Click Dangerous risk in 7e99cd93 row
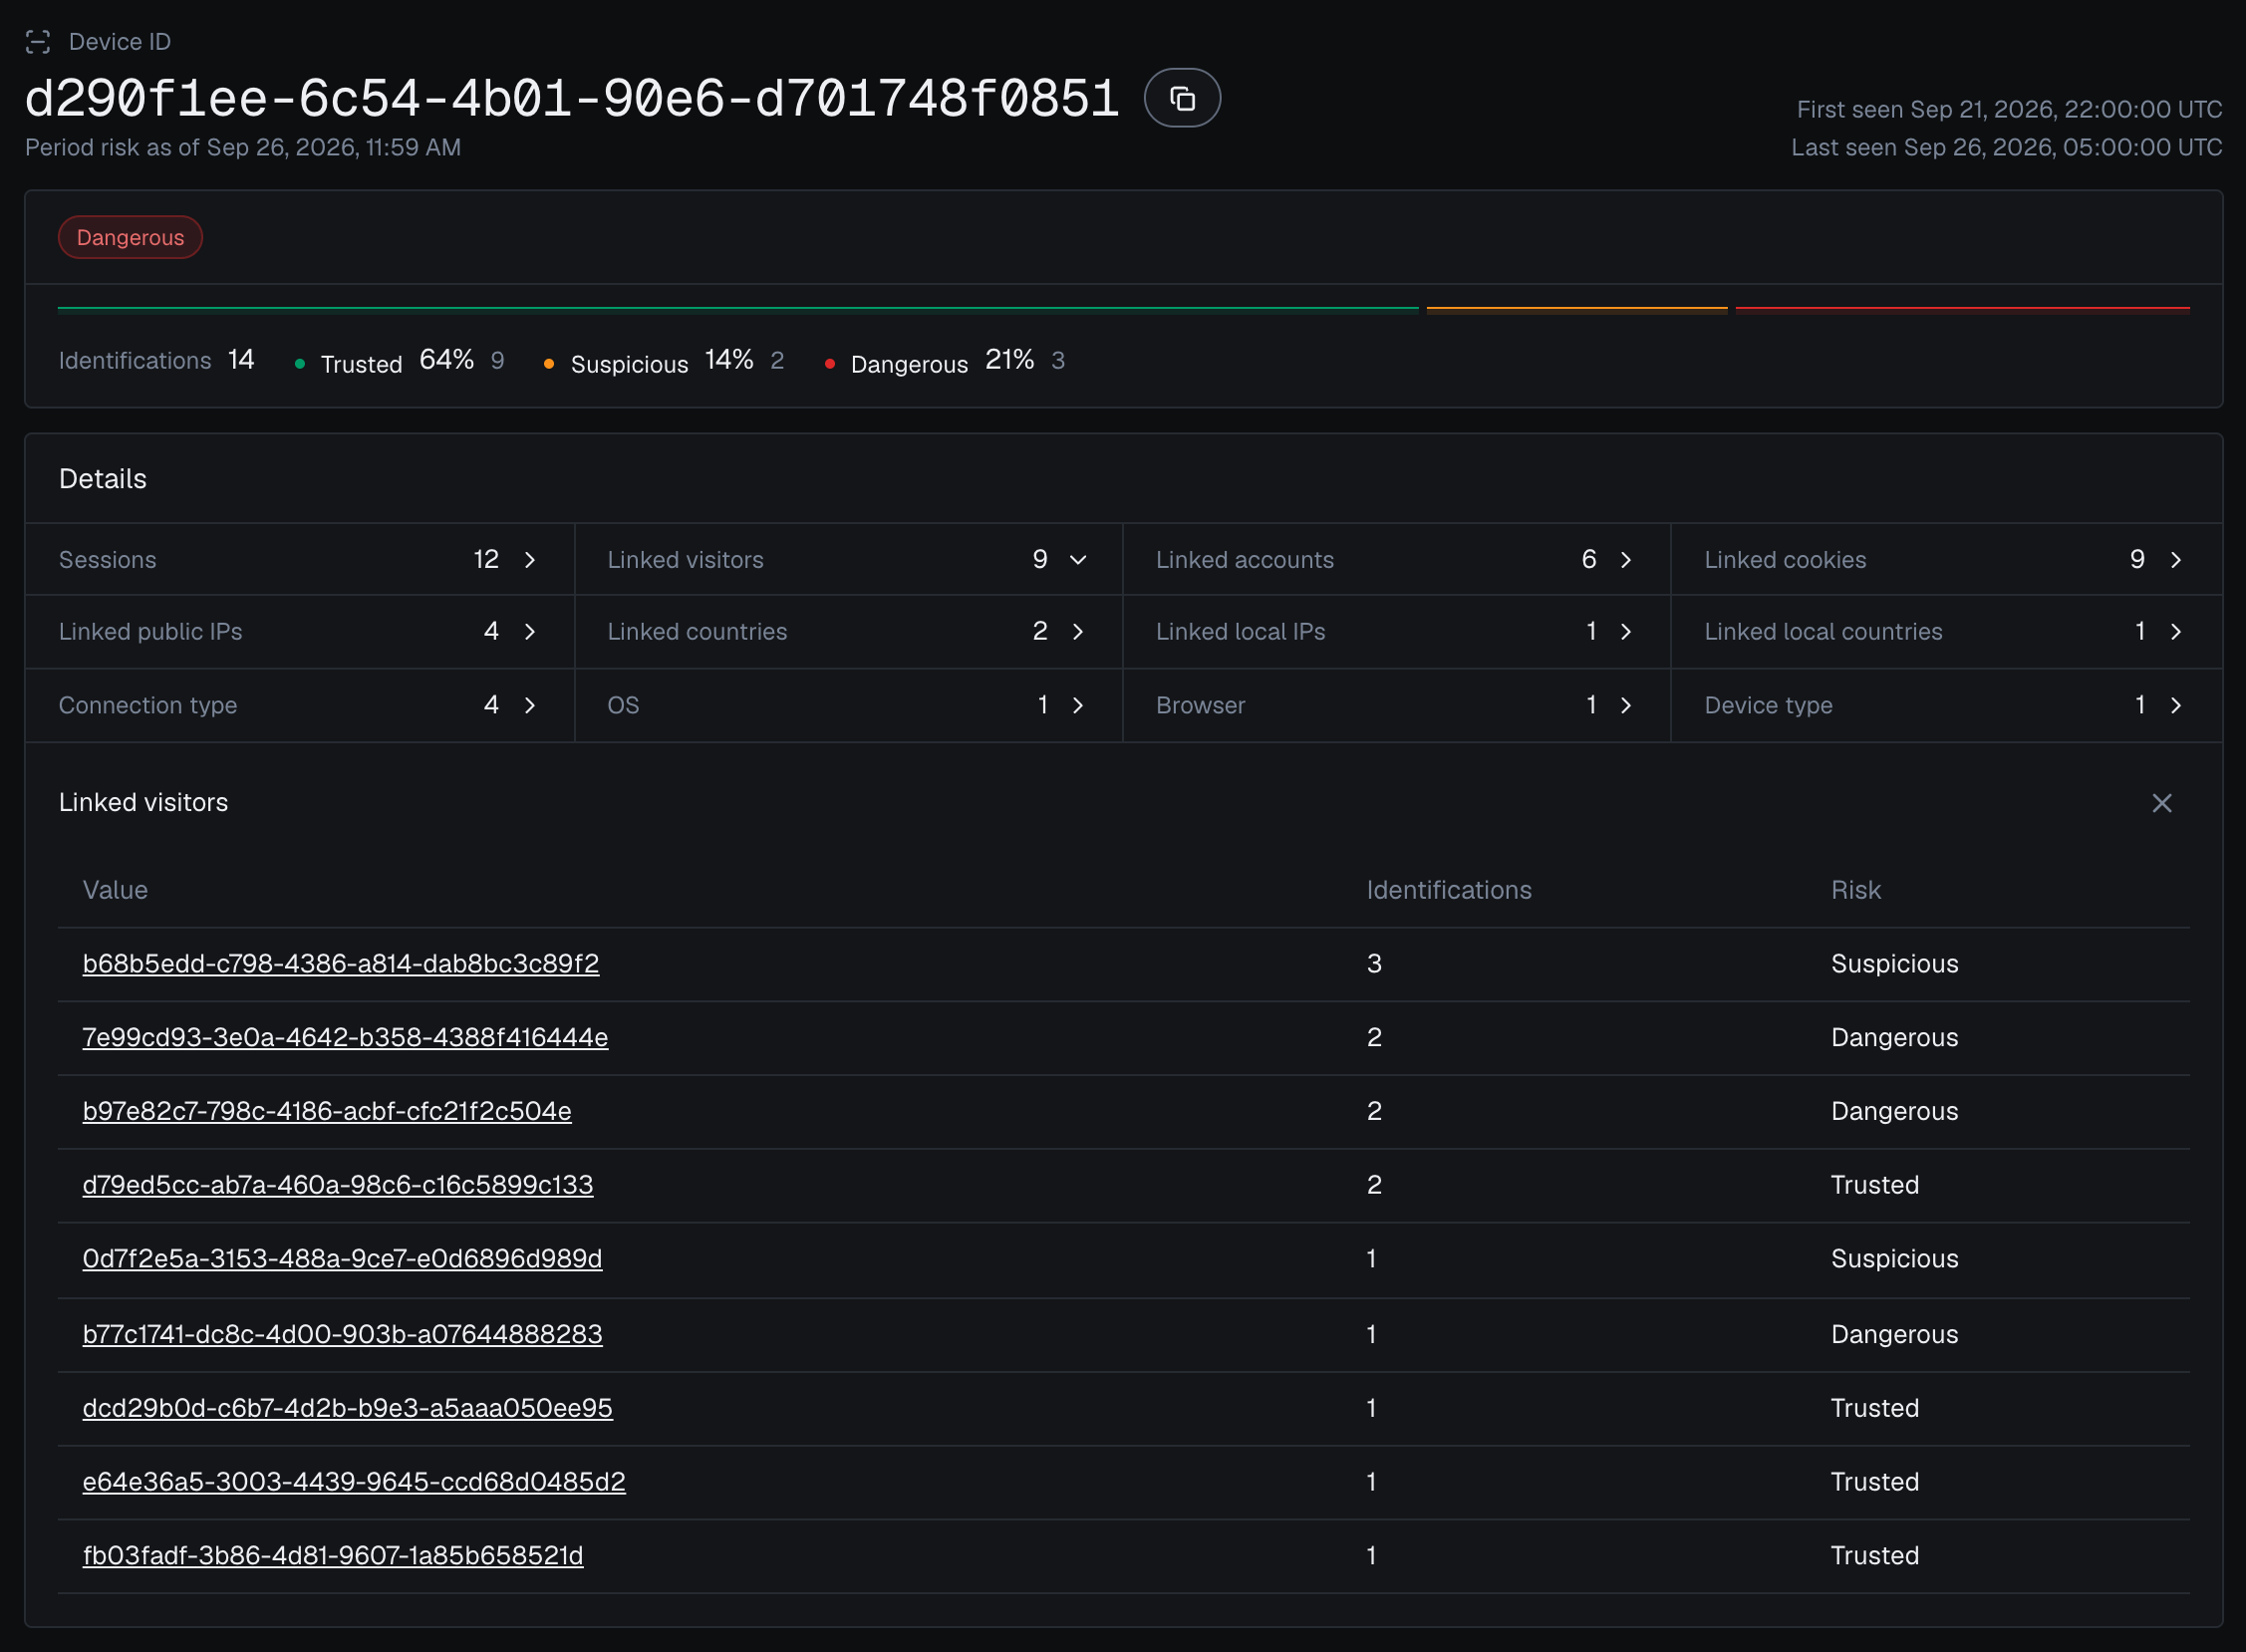2246x1652 pixels. pos(1894,1037)
